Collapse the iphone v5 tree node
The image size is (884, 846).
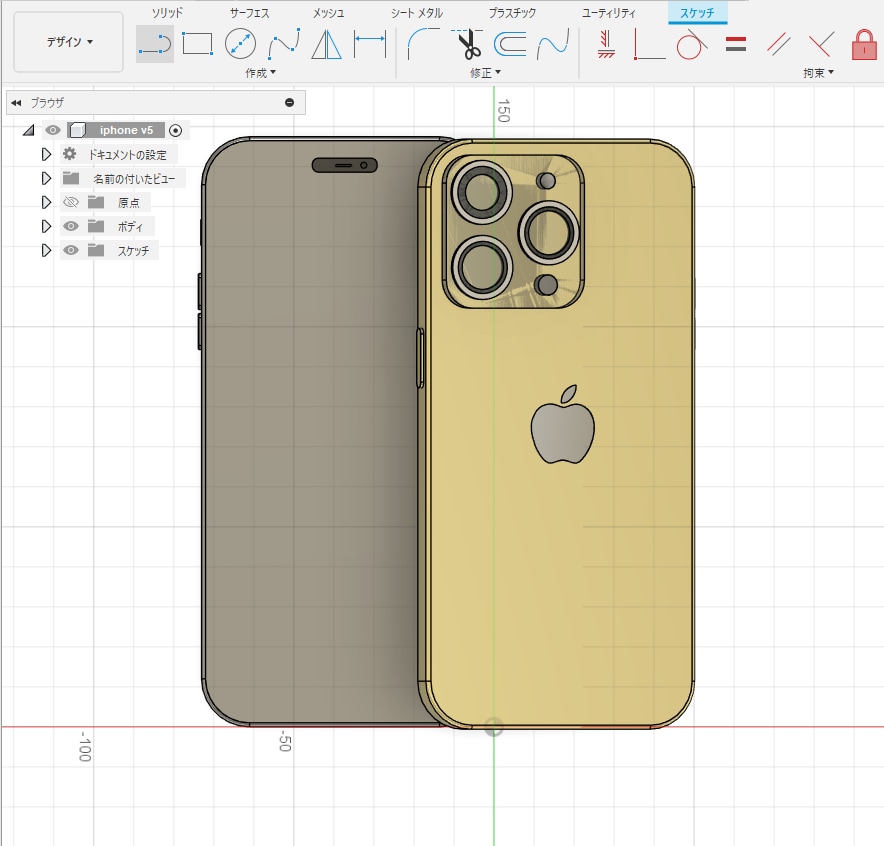coord(28,131)
